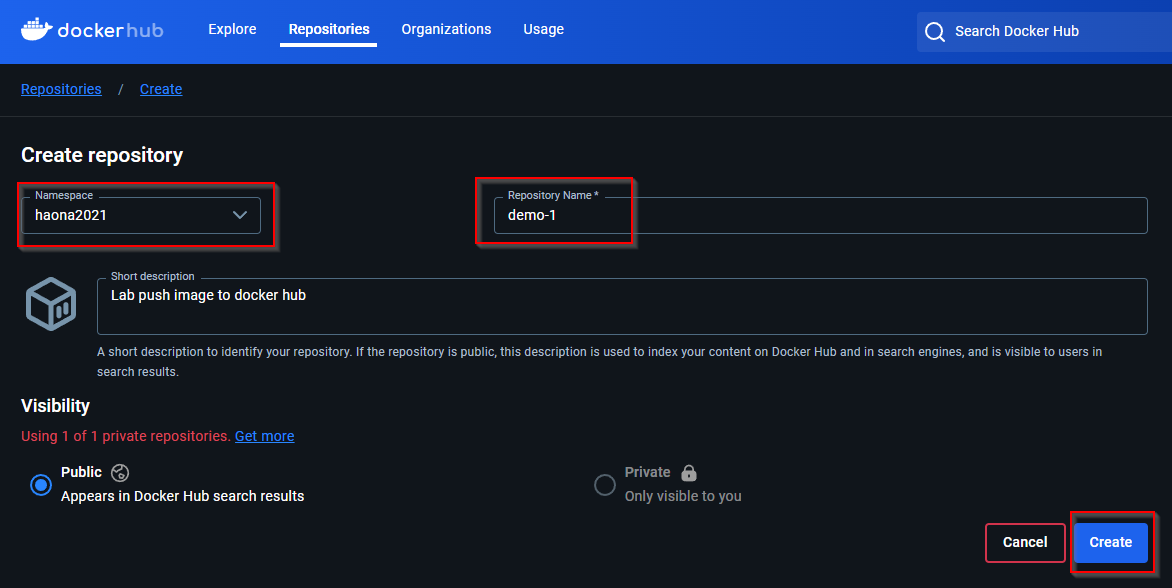The width and height of the screenshot is (1172, 588).
Task: Switch to the Repositories tab
Action: [329, 29]
